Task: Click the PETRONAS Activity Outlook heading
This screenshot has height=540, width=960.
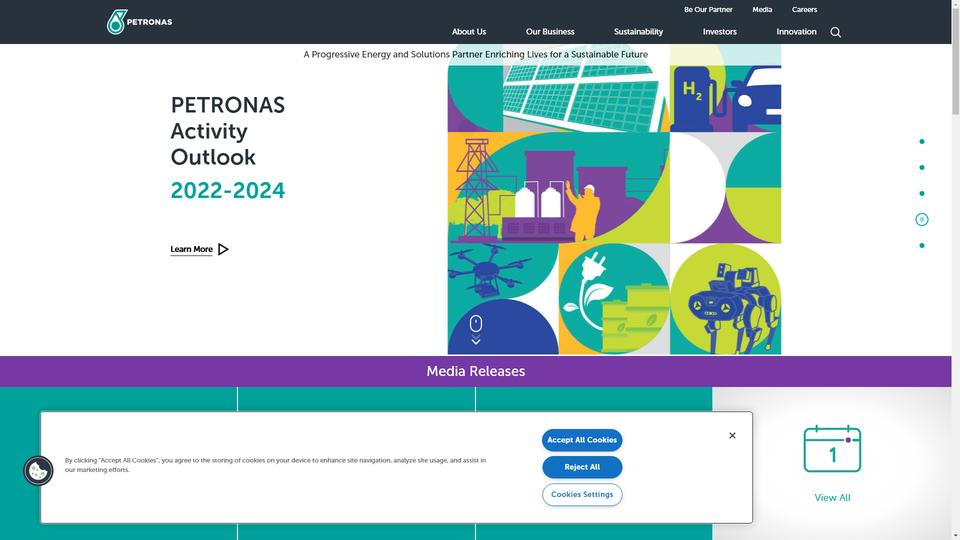Action: point(228,131)
